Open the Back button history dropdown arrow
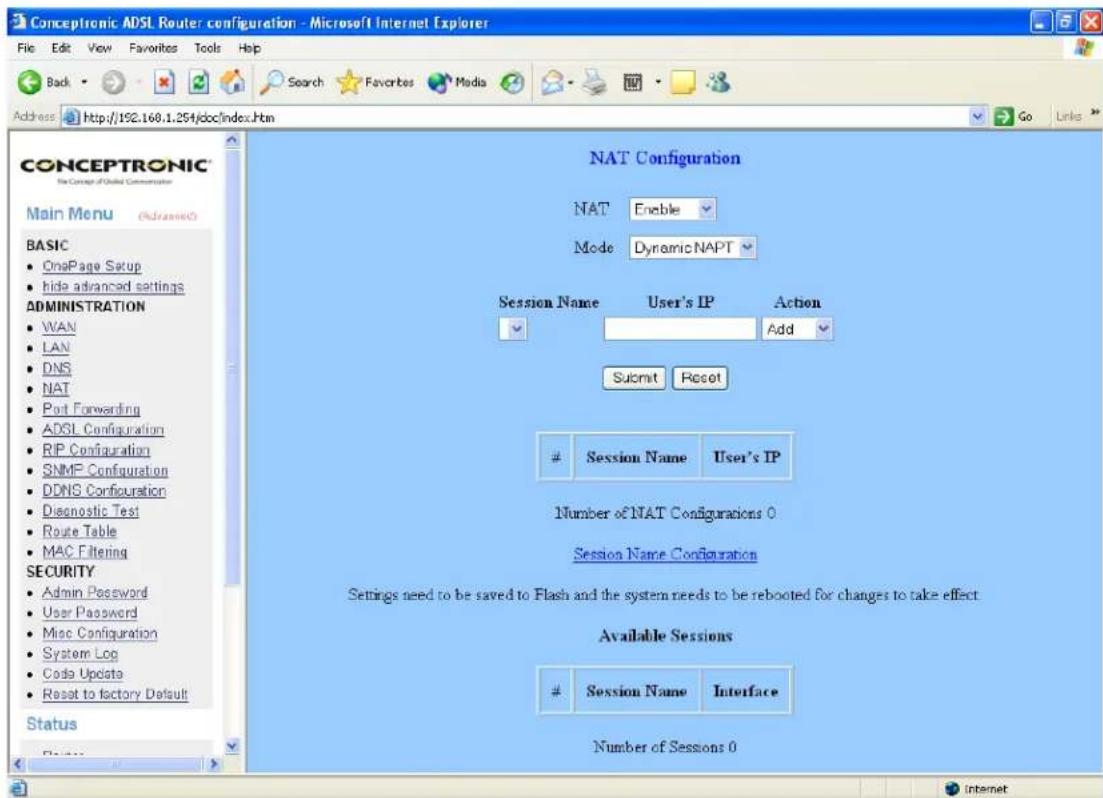Viewport: 1103px width, 798px height. [x=84, y=82]
